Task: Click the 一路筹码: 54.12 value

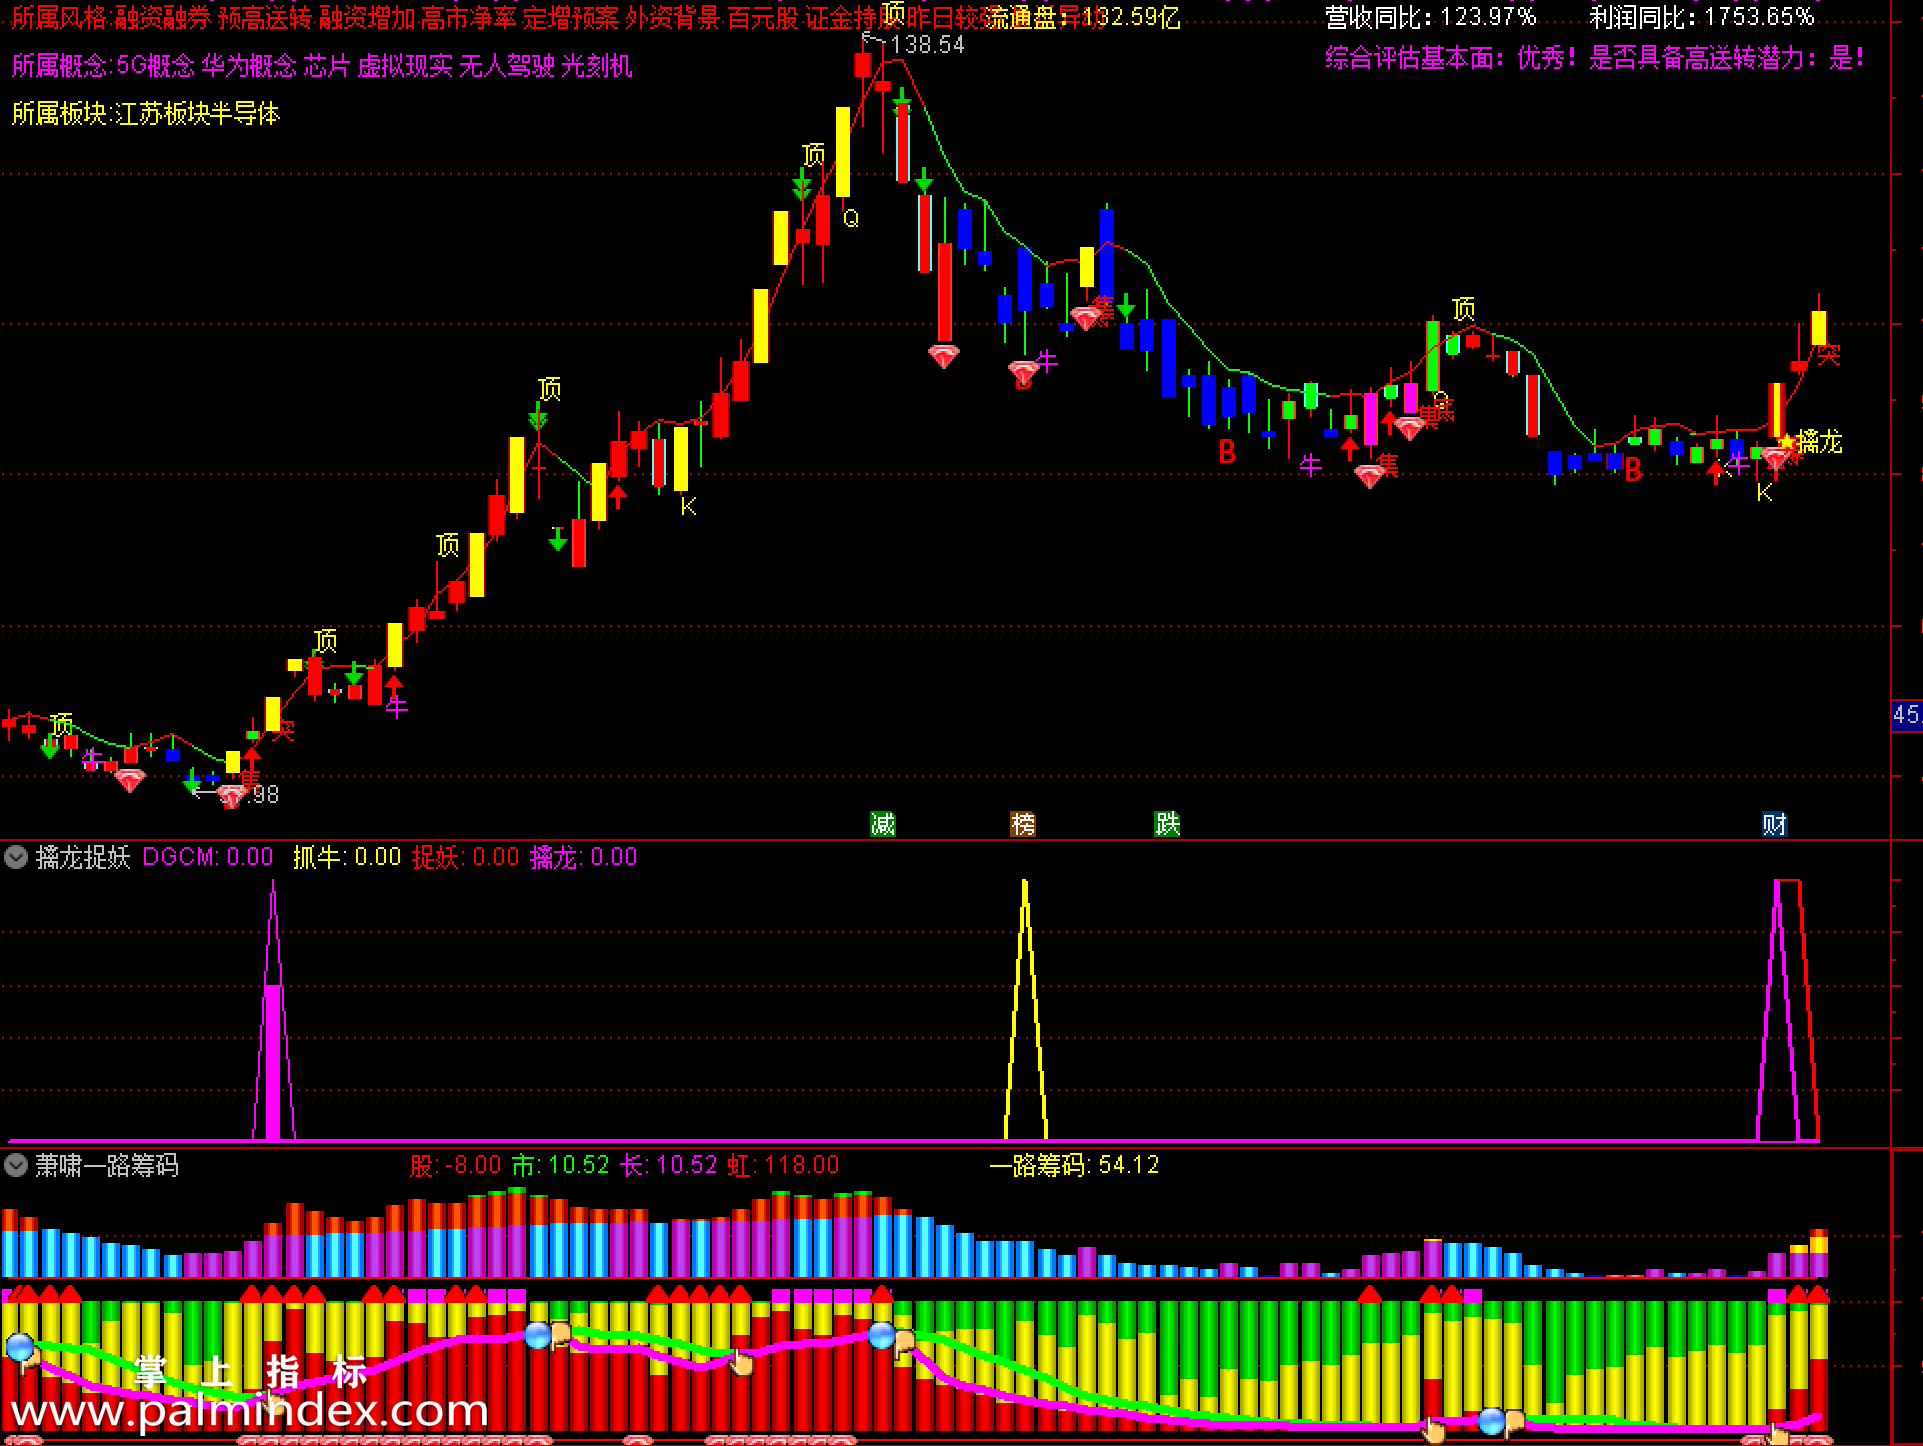Action: (1074, 1165)
